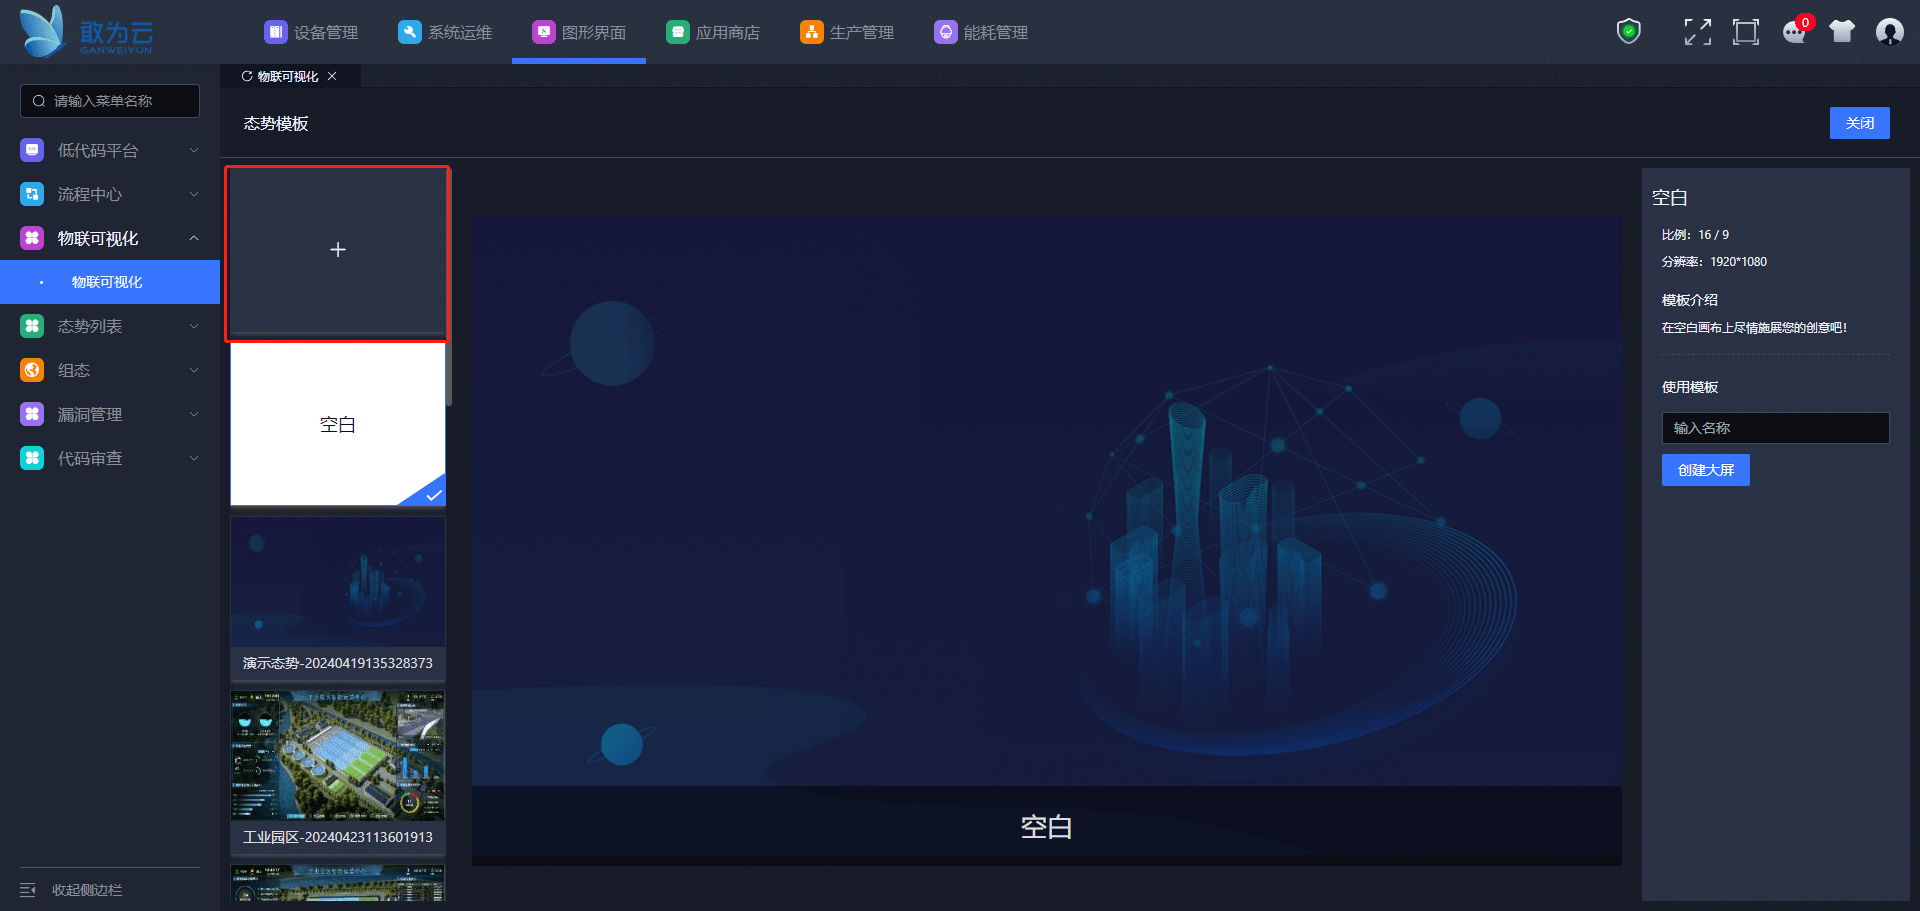Click the 态势模板 page heading

click(x=276, y=123)
